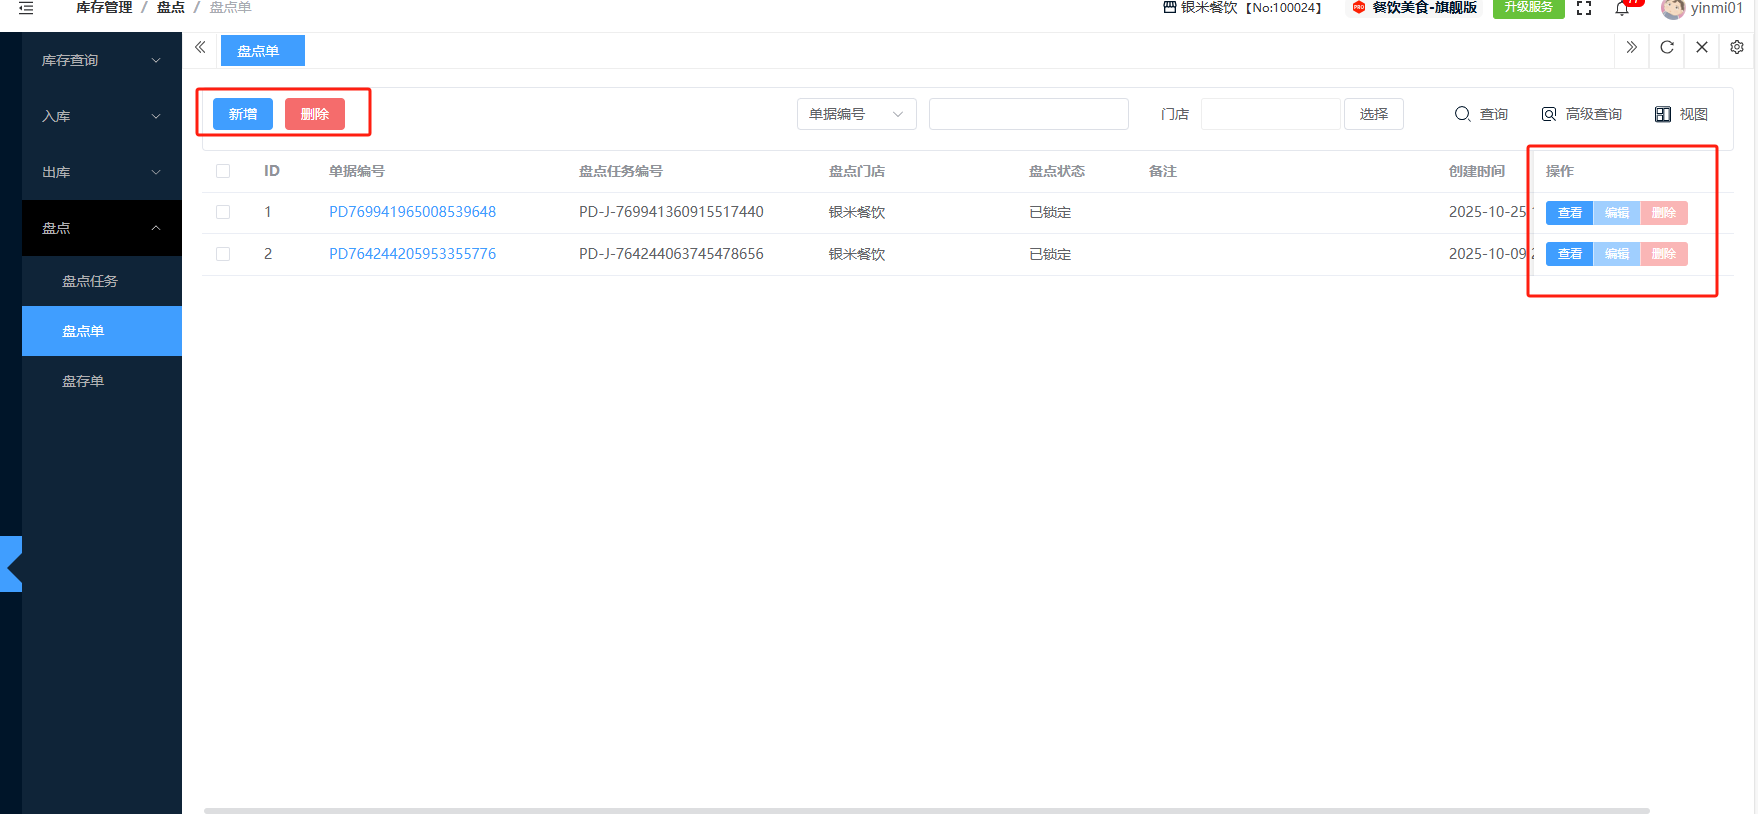The height and width of the screenshot is (814, 1758).
Task: Expand the 库存查询 sidebar menu
Action: [x=101, y=60]
